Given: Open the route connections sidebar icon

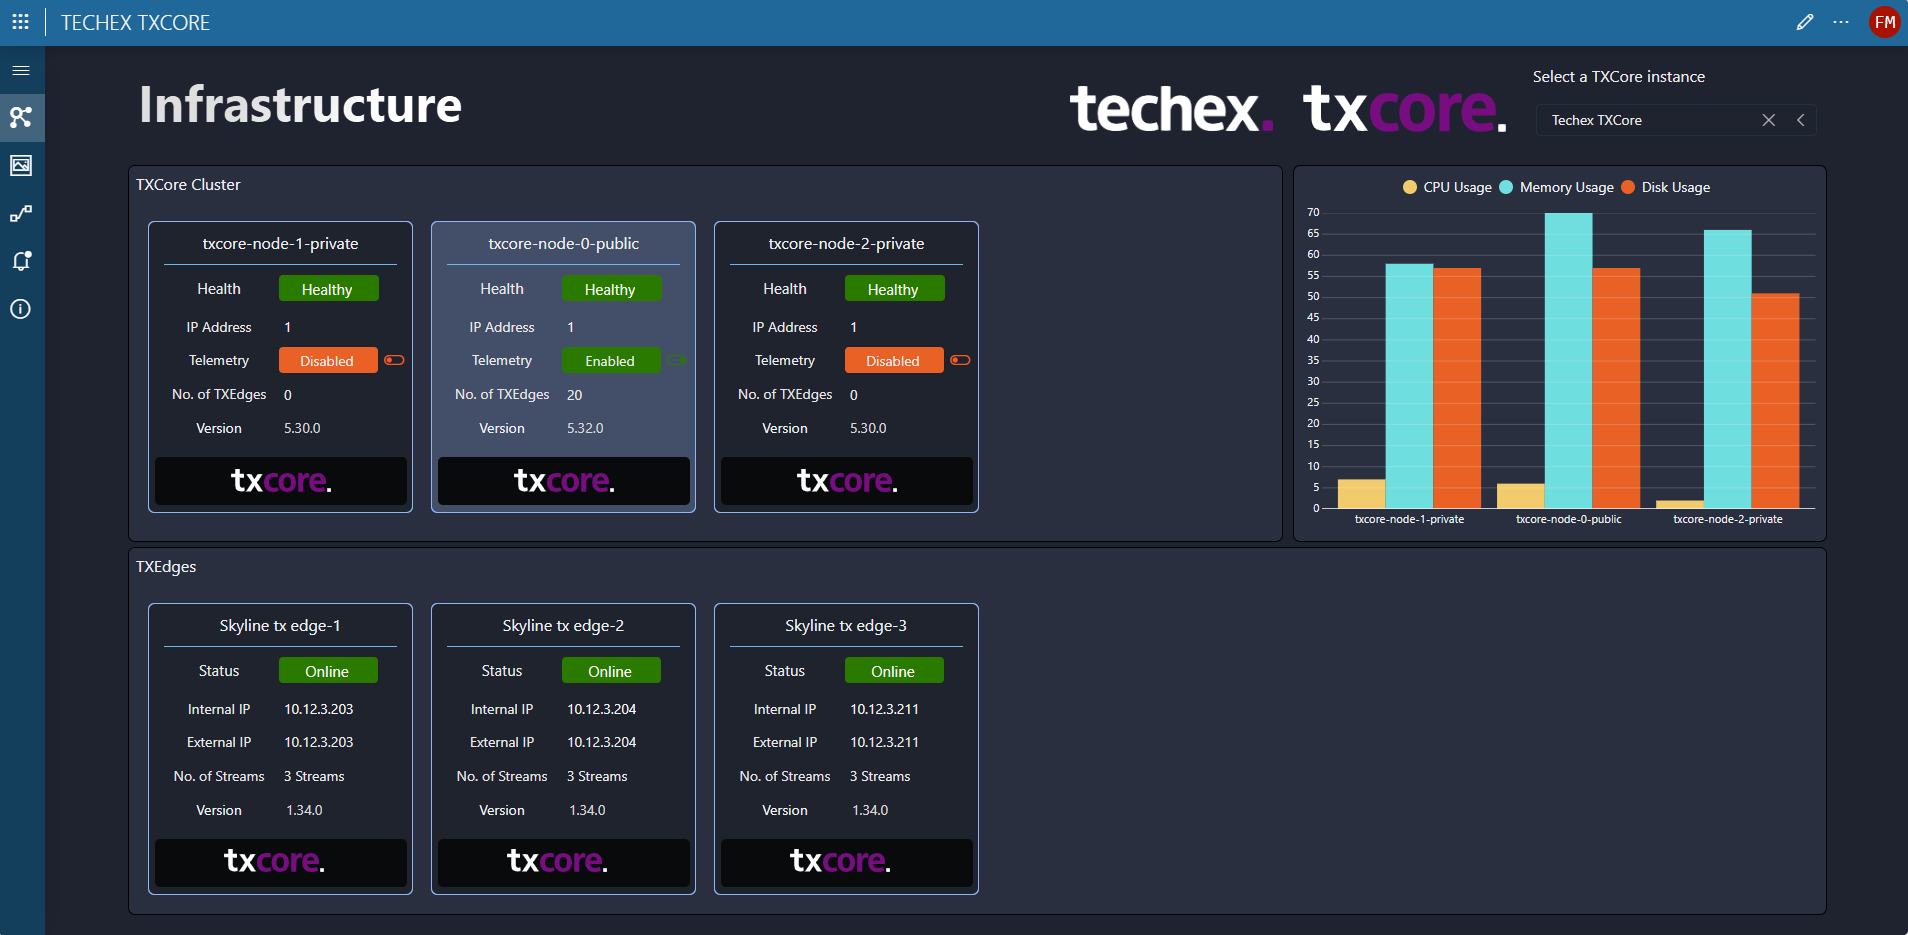Looking at the screenshot, I should (x=21, y=213).
